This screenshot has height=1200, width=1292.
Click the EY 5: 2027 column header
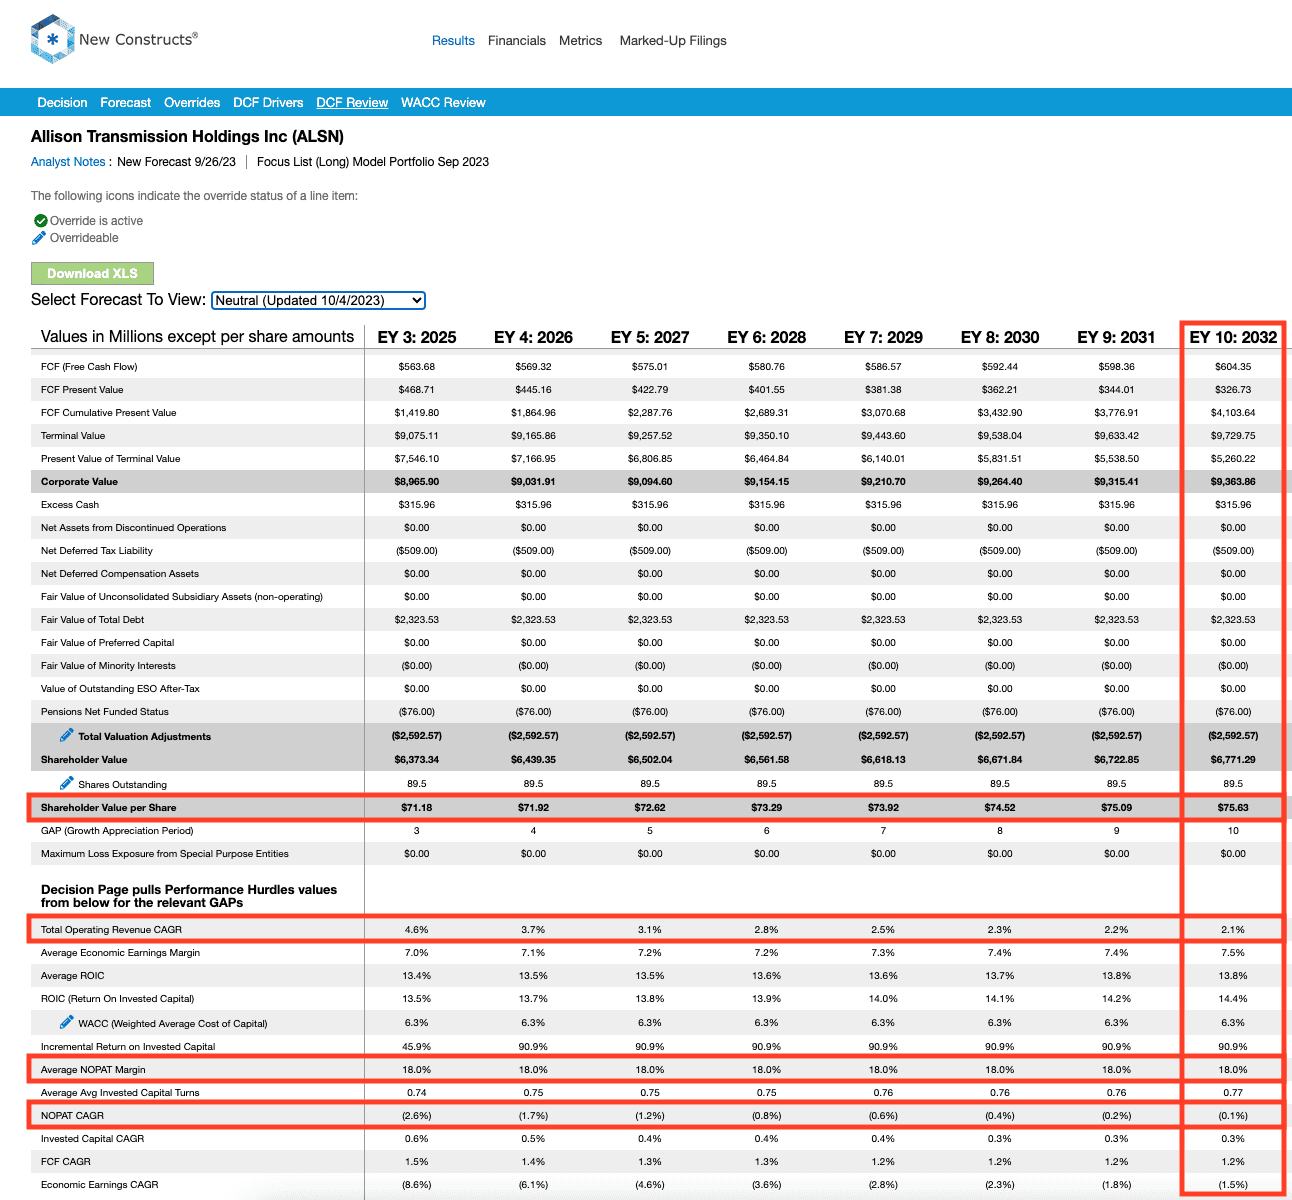pyautogui.click(x=650, y=338)
